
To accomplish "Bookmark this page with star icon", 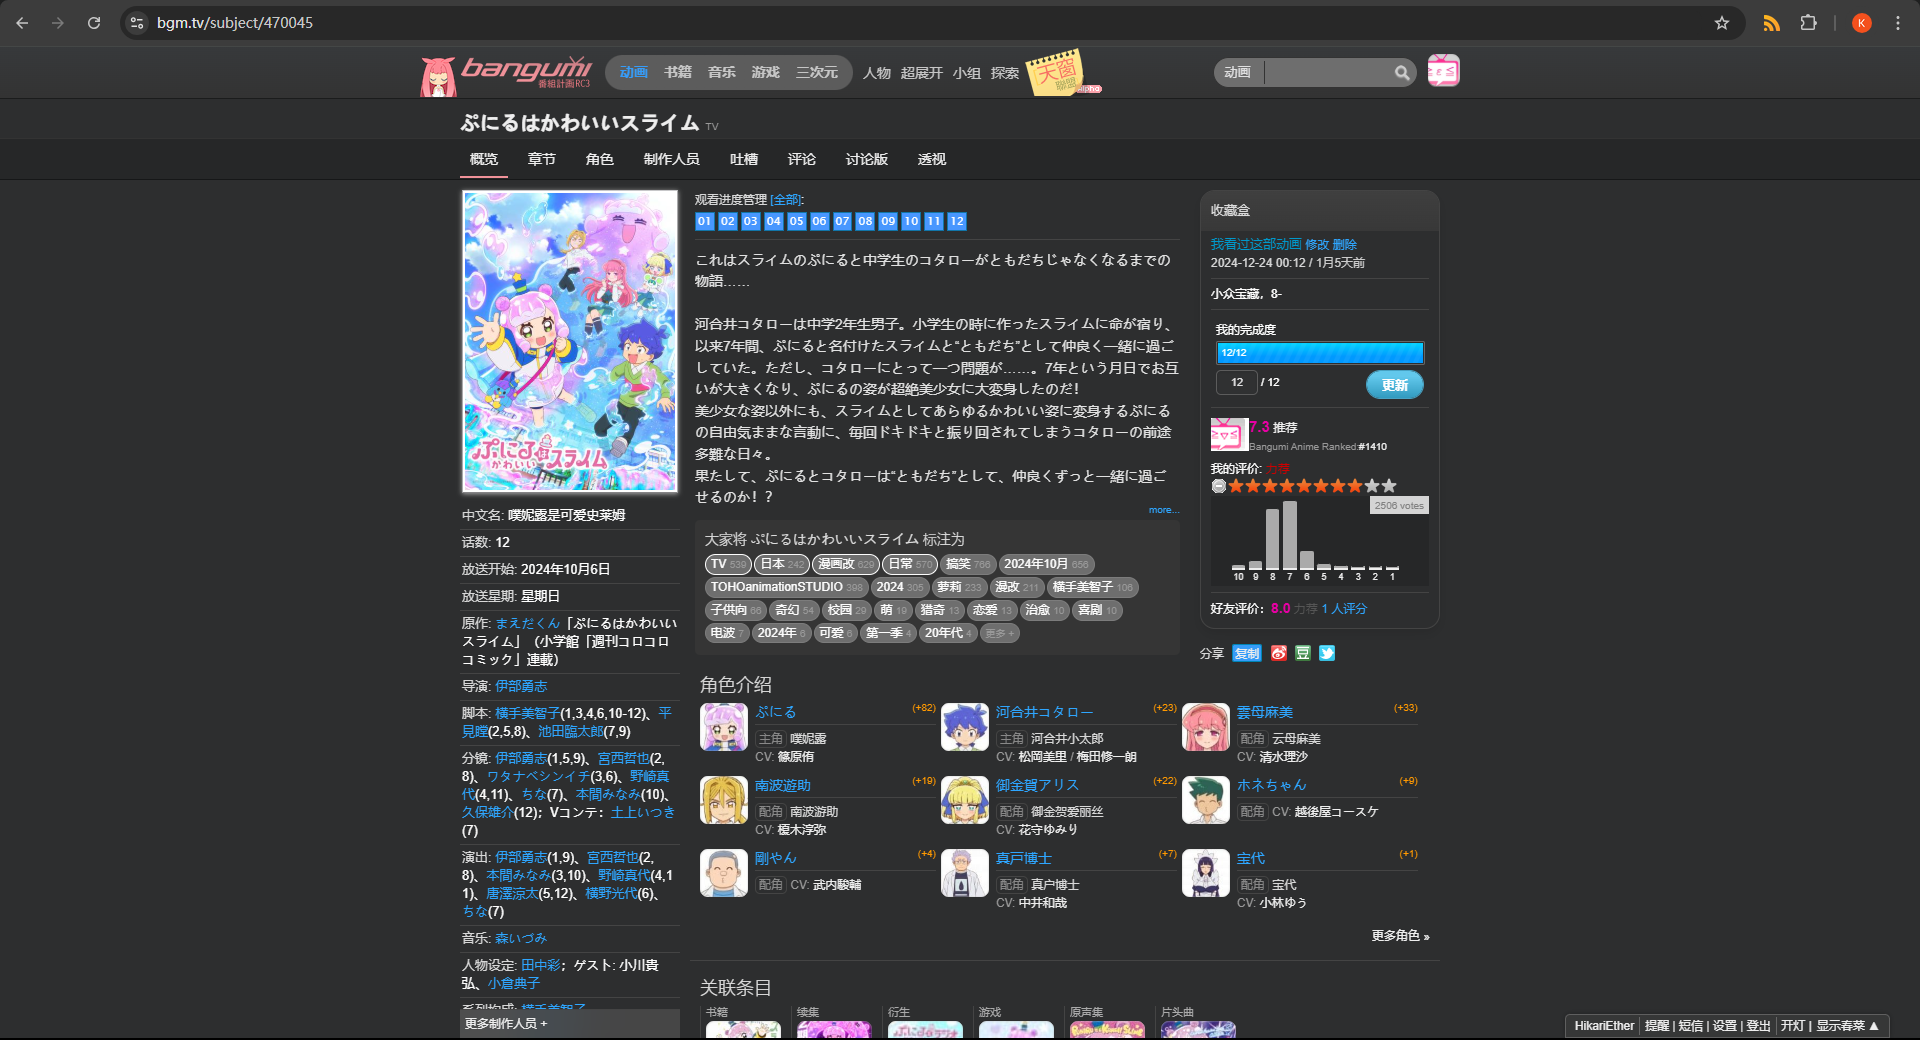I will [x=1722, y=23].
